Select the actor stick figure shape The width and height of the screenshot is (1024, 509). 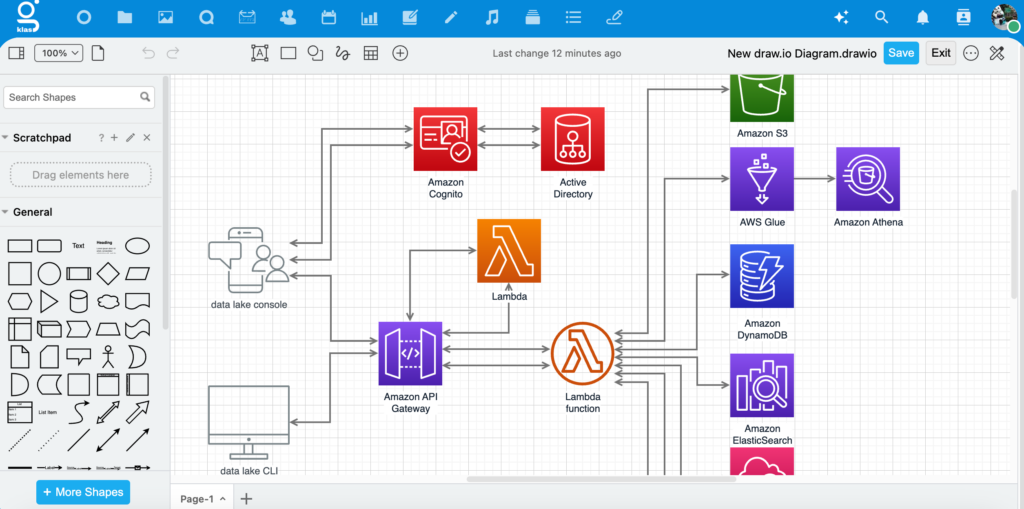point(108,357)
